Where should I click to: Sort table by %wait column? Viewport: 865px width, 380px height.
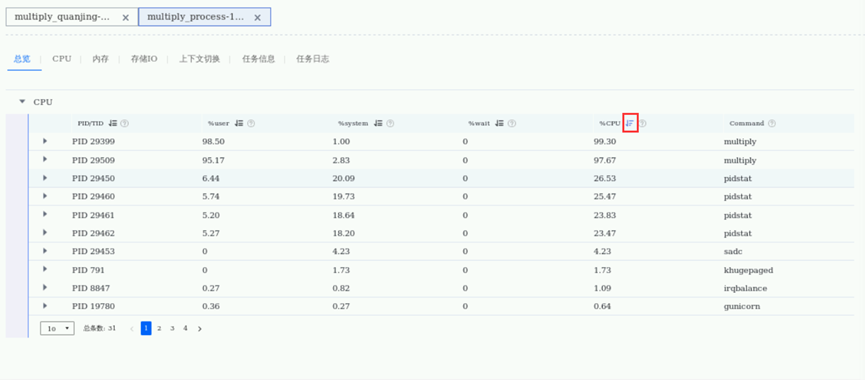tap(499, 124)
